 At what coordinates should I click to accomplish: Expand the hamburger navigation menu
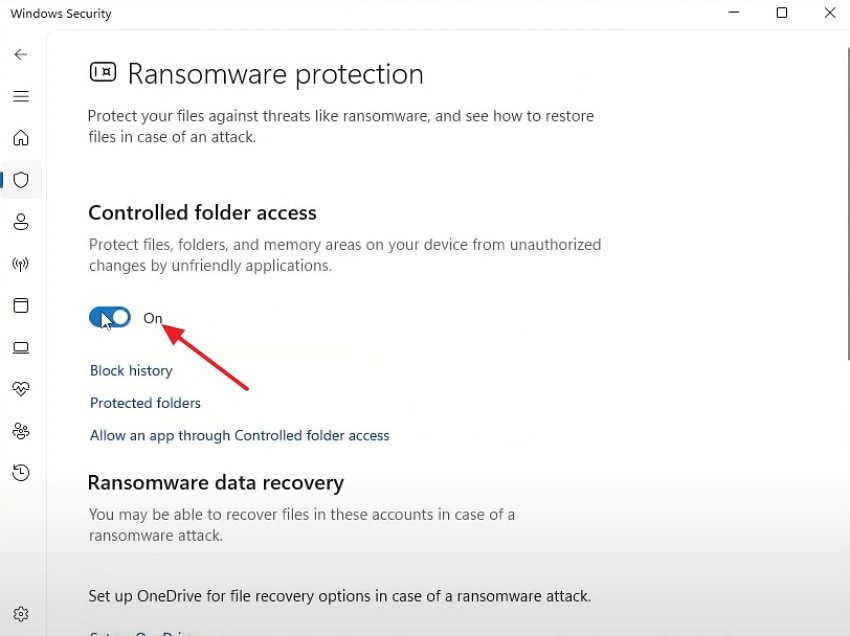[x=21, y=96]
